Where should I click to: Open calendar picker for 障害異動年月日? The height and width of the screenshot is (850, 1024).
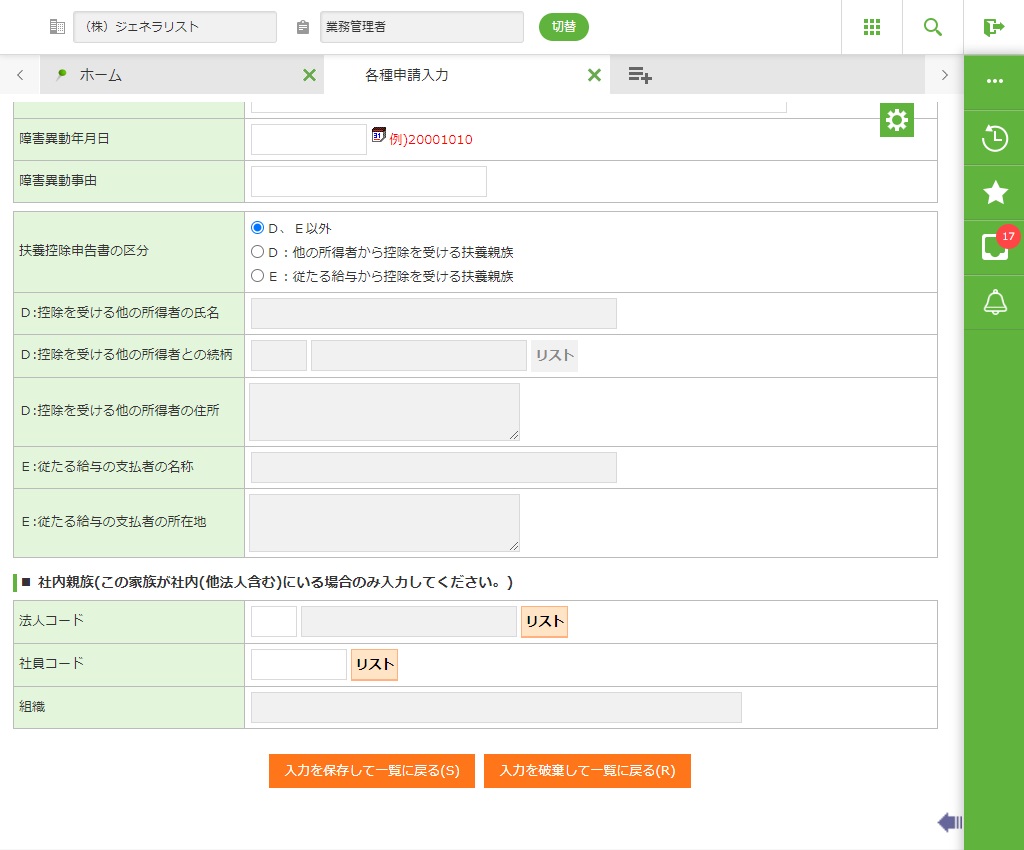379,135
